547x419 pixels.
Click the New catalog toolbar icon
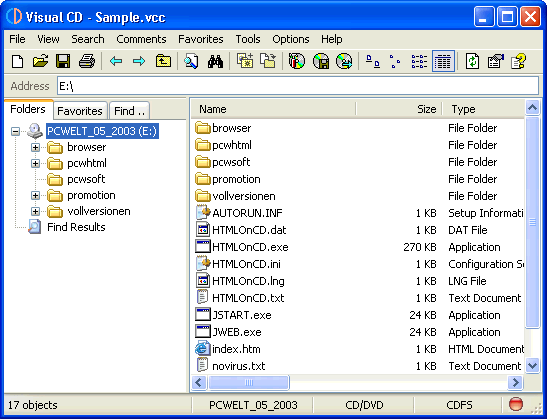[17, 61]
